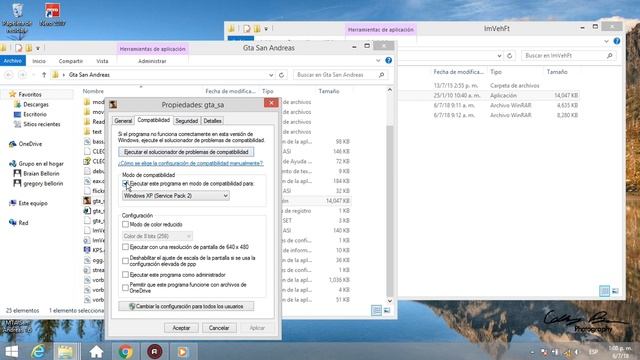The image size is (640, 360).
Task: Open File Explorer taskbar icon
Action: (x=65, y=351)
